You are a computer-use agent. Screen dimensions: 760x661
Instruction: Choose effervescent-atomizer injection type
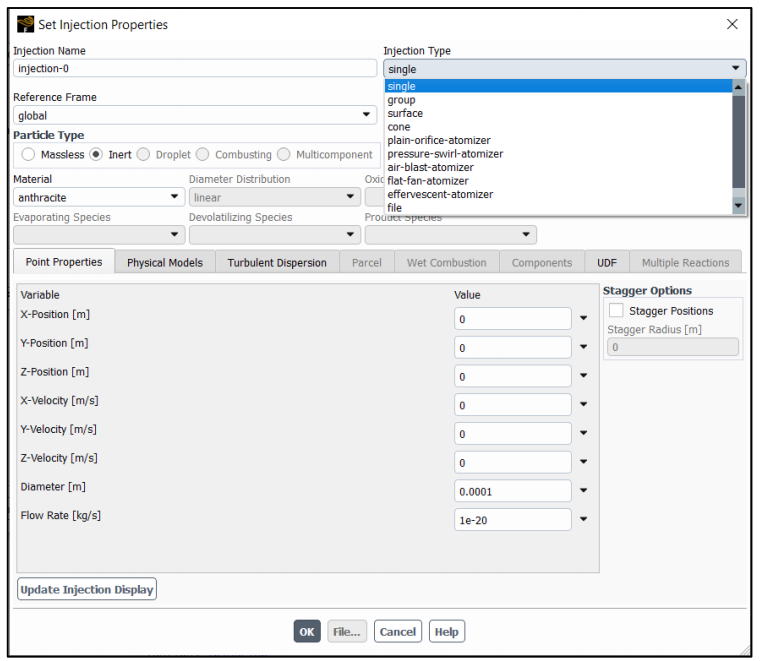point(558,194)
